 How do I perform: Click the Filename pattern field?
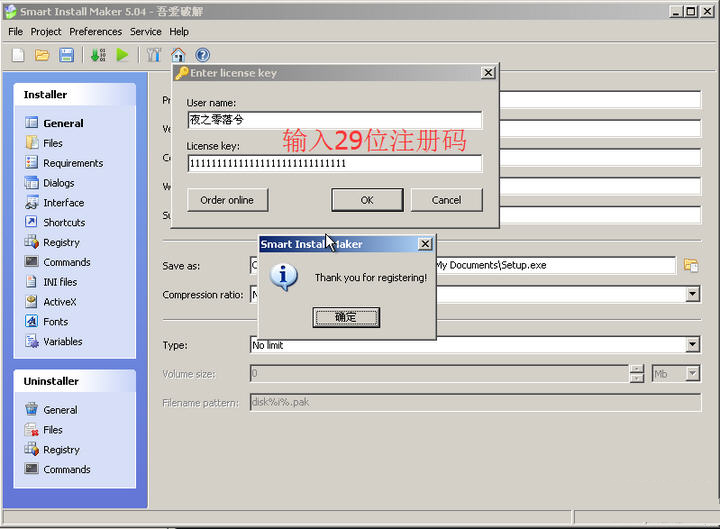475,402
